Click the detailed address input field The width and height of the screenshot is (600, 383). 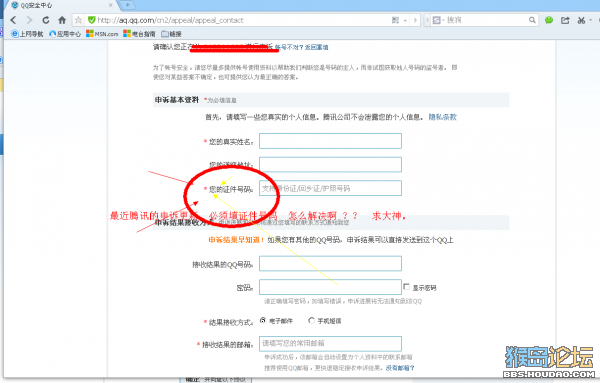click(330, 165)
